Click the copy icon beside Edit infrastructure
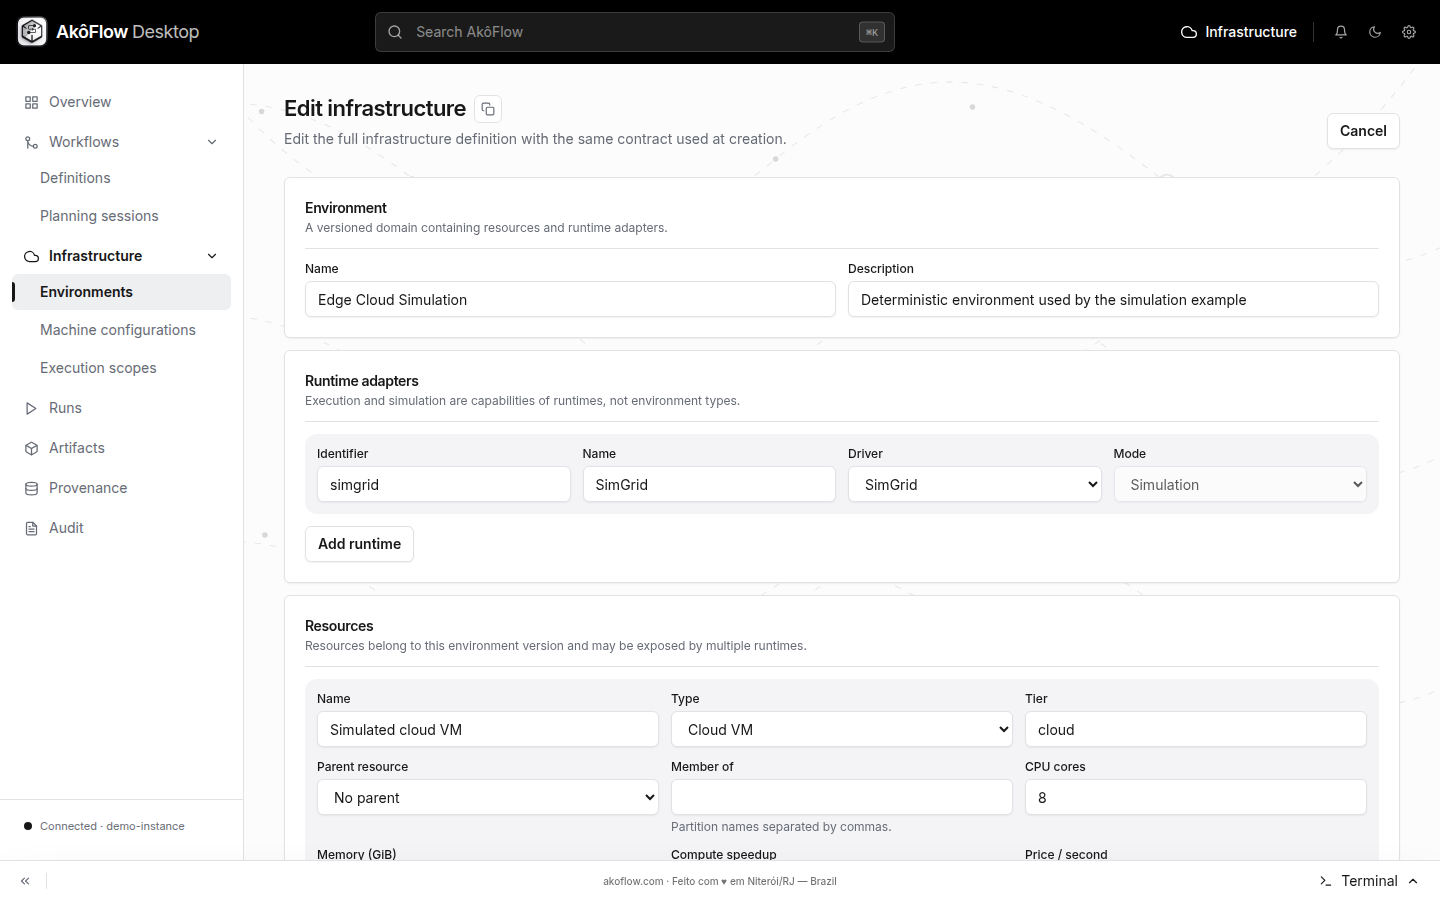 pos(488,109)
